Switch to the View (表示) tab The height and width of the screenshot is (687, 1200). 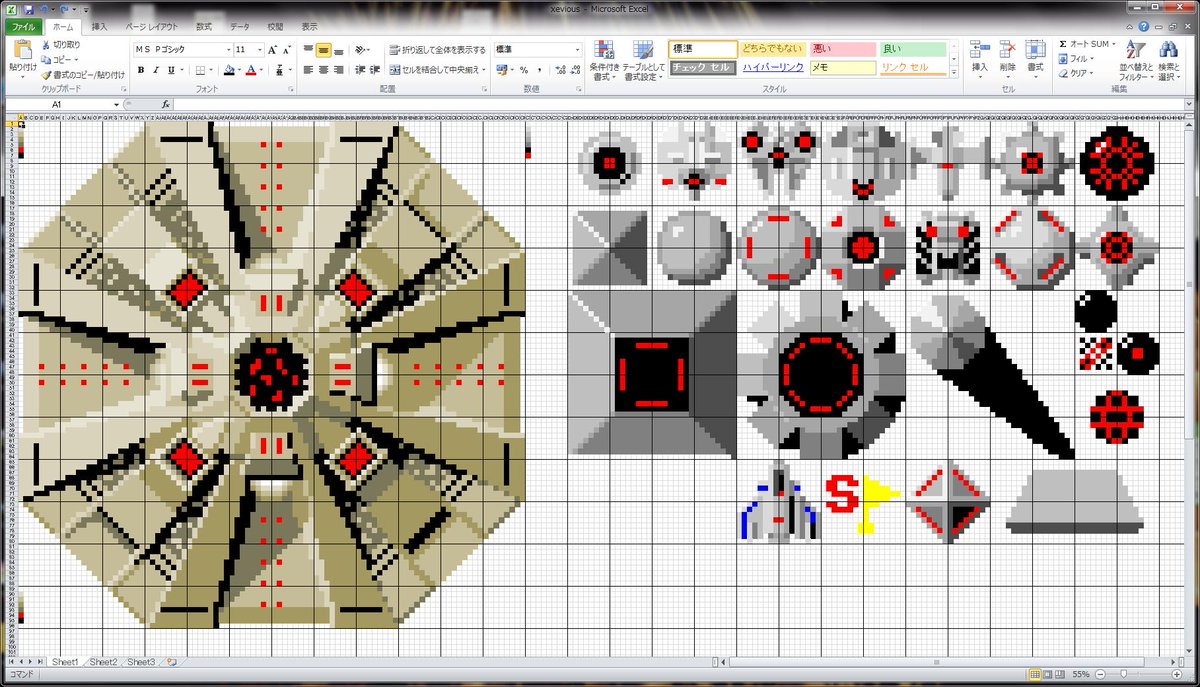[310, 27]
